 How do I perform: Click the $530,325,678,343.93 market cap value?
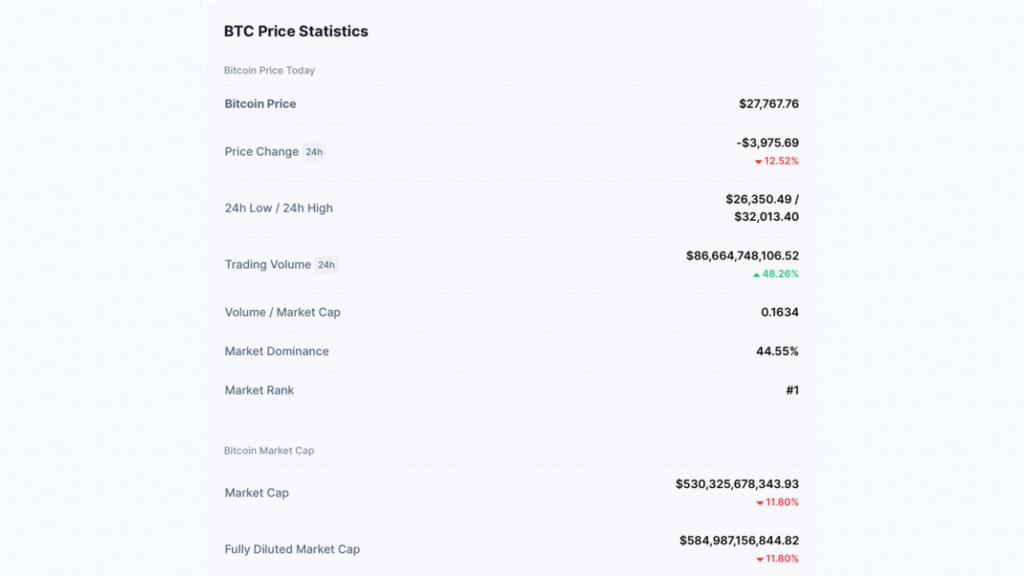737,484
